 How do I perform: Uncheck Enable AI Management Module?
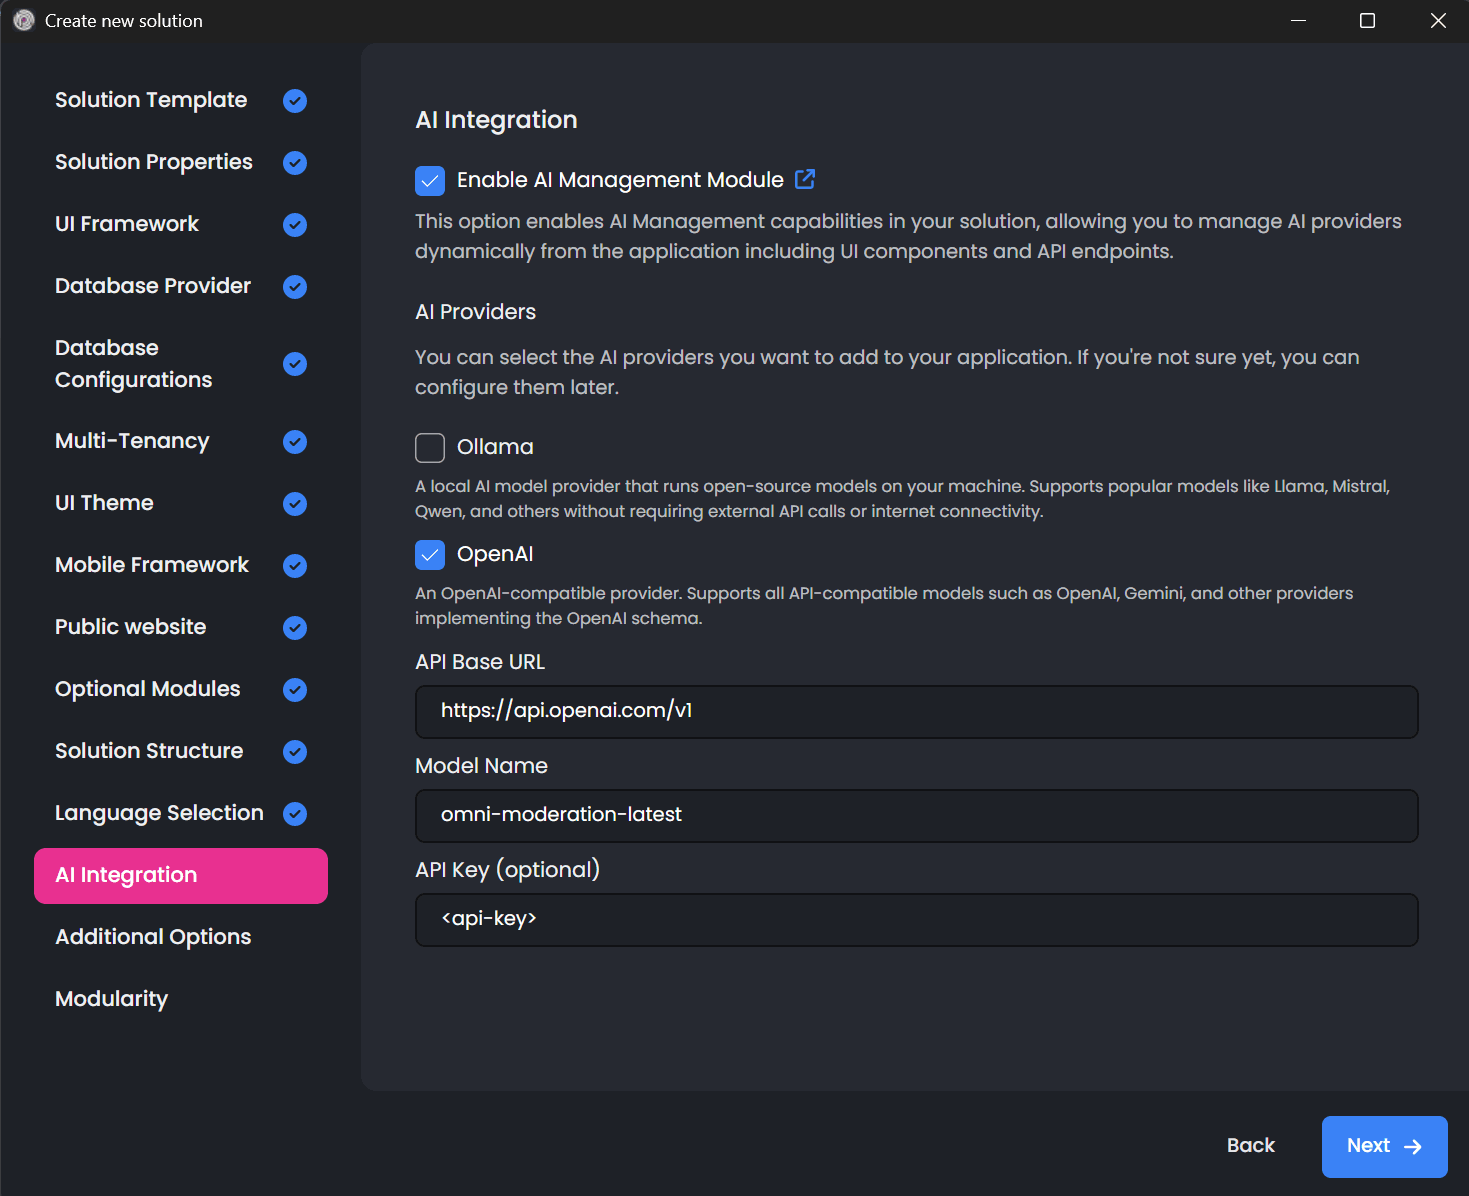click(x=429, y=180)
